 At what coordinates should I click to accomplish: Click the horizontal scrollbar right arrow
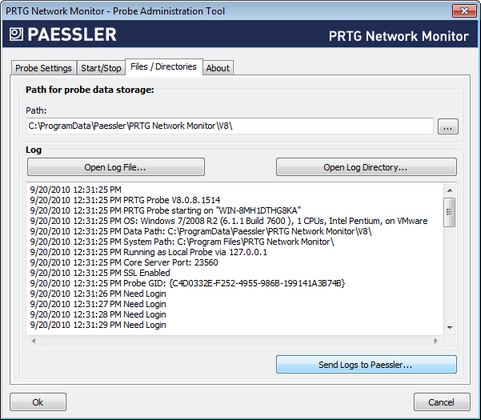435,341
